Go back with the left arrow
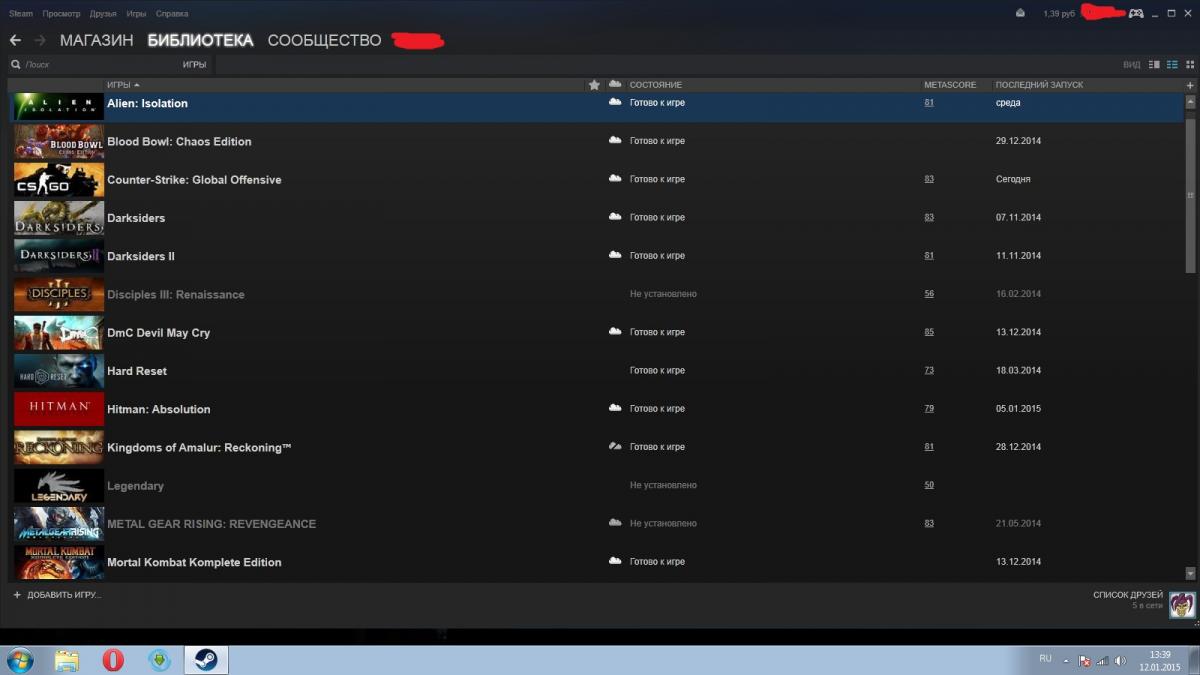This screenshot has width=1200, height=675. coord(15,40)
